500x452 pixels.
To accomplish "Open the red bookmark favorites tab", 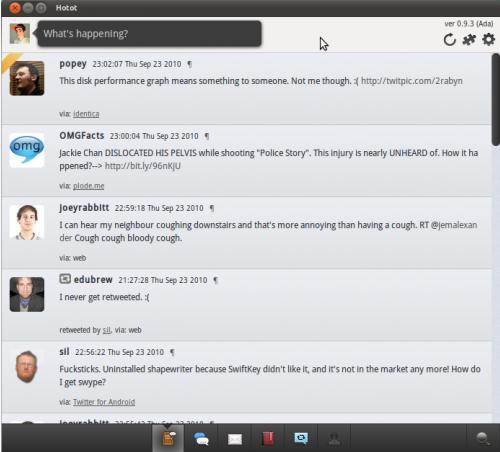I will (x=268, y=439).
